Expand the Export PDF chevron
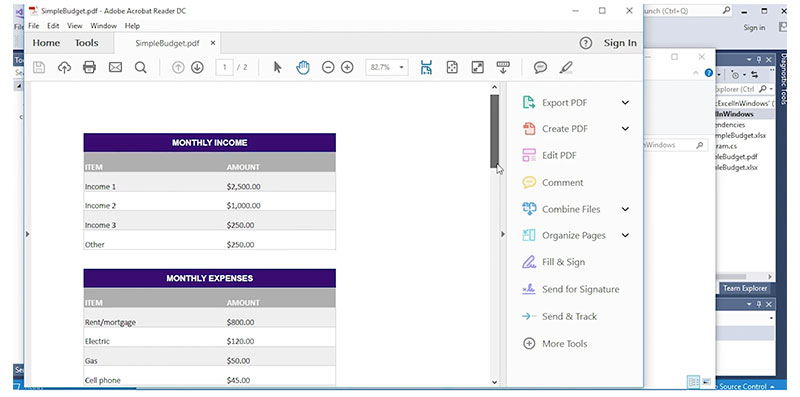This screenshot has height=397, width=800. (x=625, y=103)
